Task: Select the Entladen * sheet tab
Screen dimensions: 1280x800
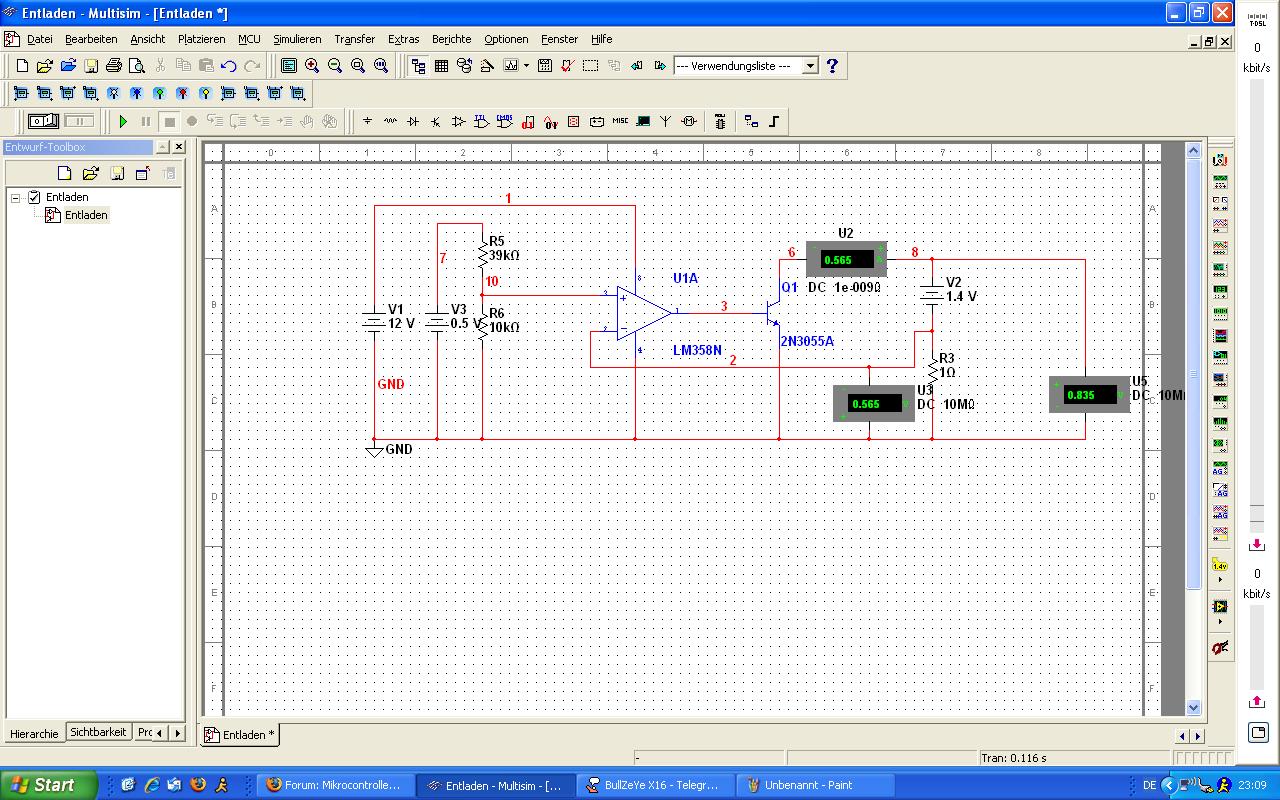Action: [239, 734]
